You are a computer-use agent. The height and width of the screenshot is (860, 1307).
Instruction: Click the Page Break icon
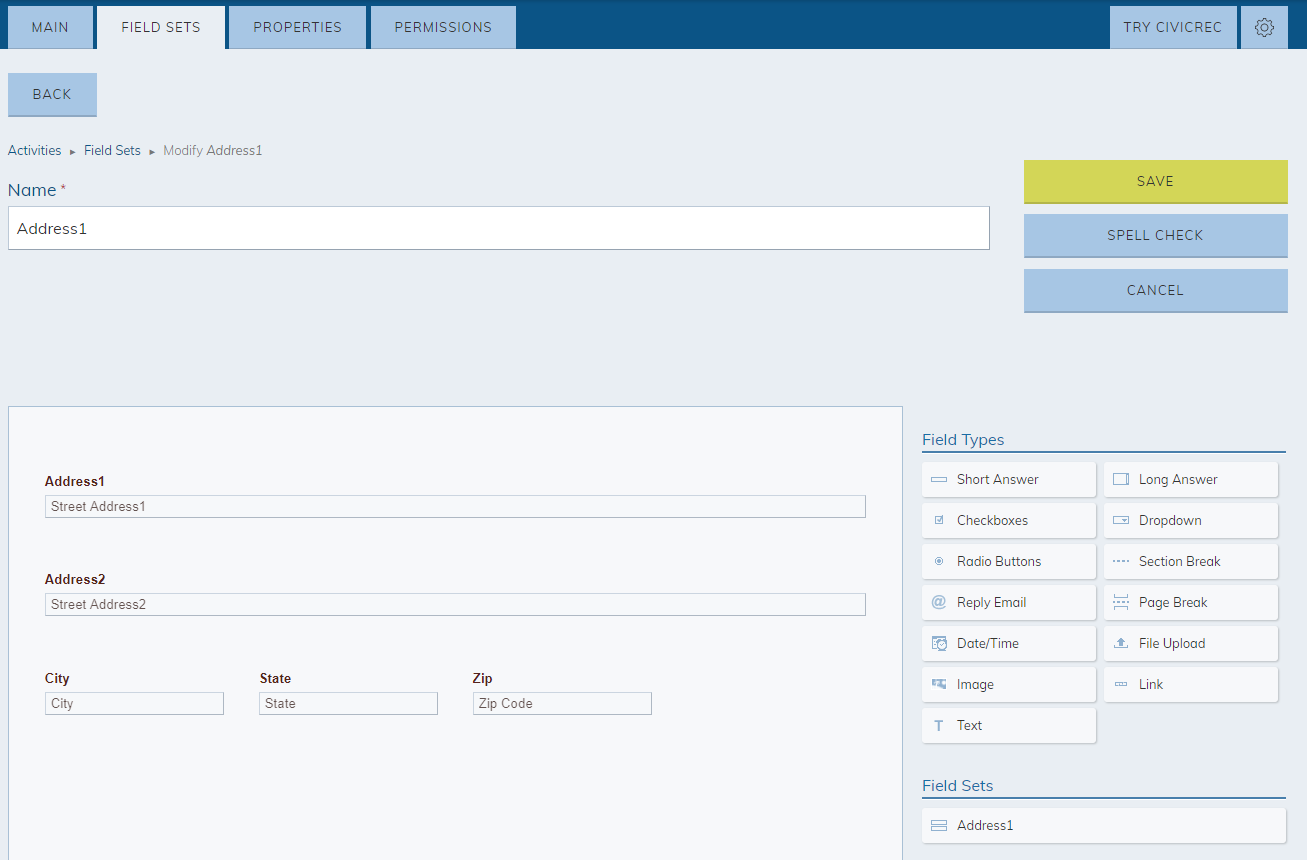coord(1121,603)
